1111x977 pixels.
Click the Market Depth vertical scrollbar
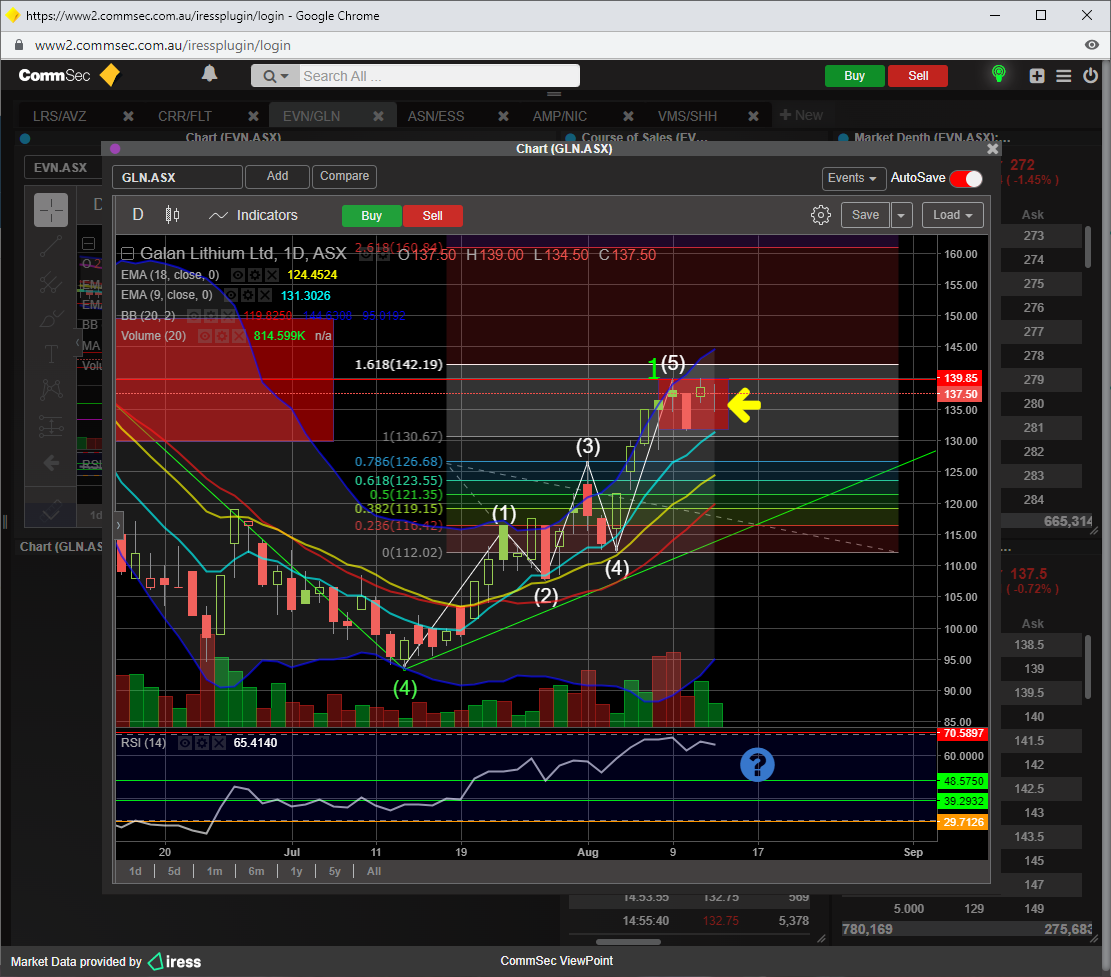(x=1088, y=247)
